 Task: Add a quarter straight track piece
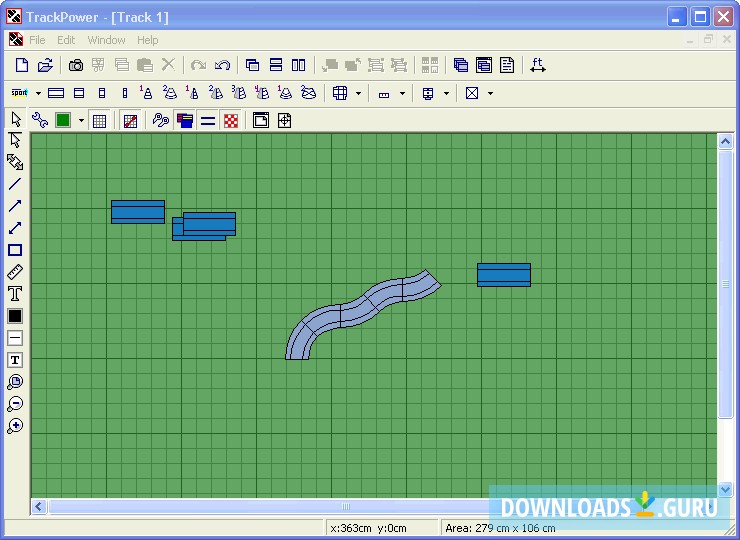(102, 93)
